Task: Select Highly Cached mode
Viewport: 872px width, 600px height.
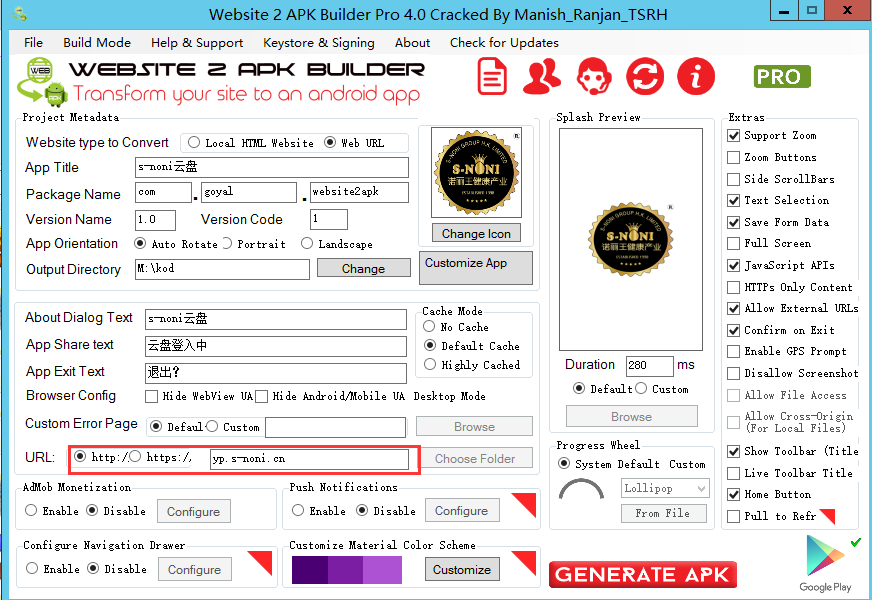Action: point(429,365)
